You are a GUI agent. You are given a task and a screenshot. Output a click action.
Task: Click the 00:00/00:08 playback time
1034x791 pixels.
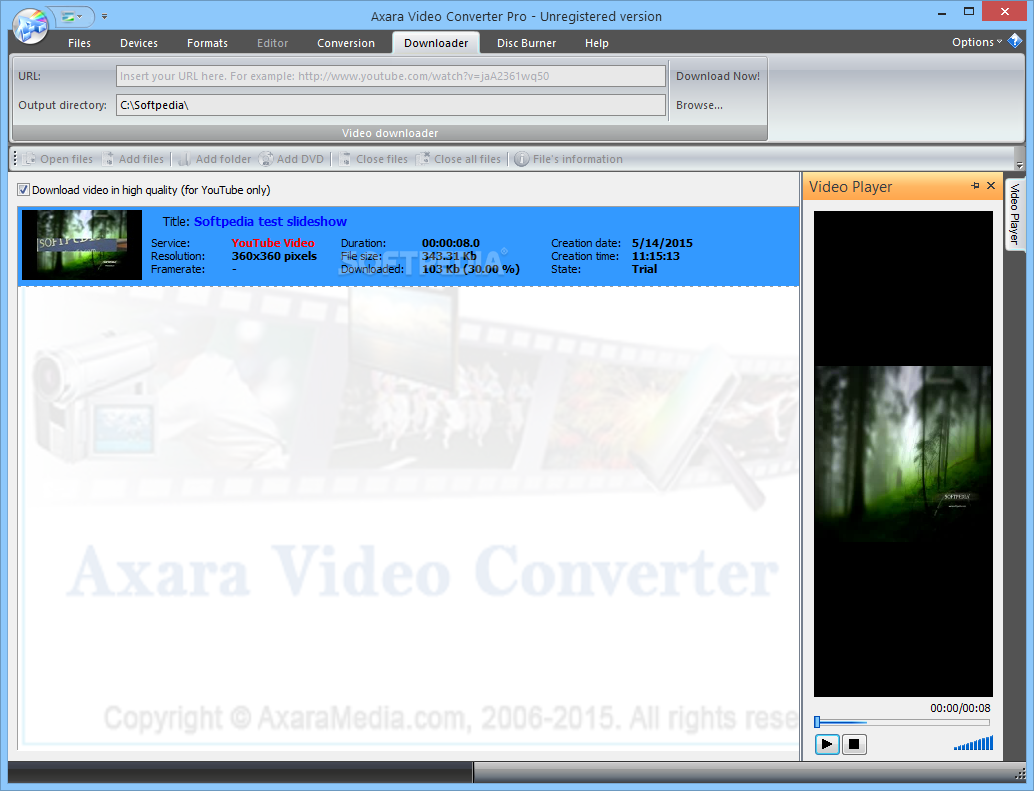coord(960,708)
